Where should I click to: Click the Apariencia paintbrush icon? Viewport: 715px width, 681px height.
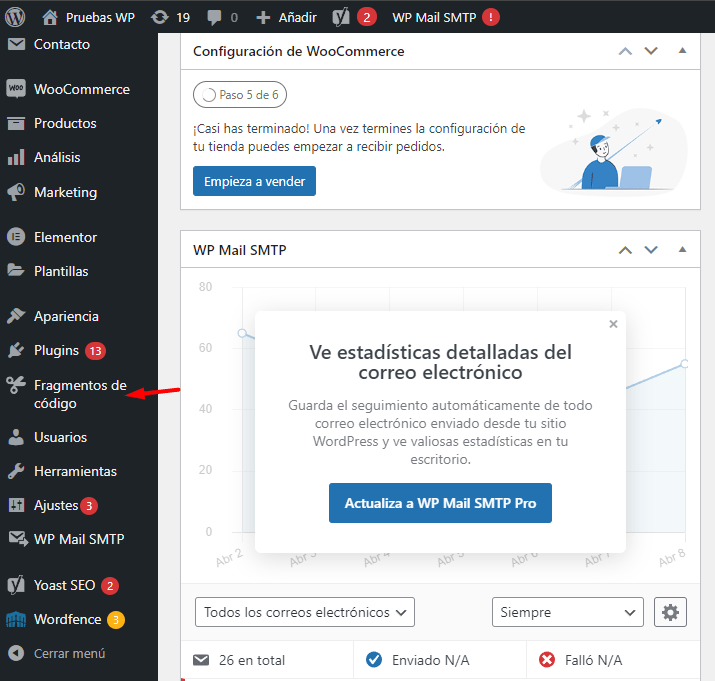(x=16, y=316)
